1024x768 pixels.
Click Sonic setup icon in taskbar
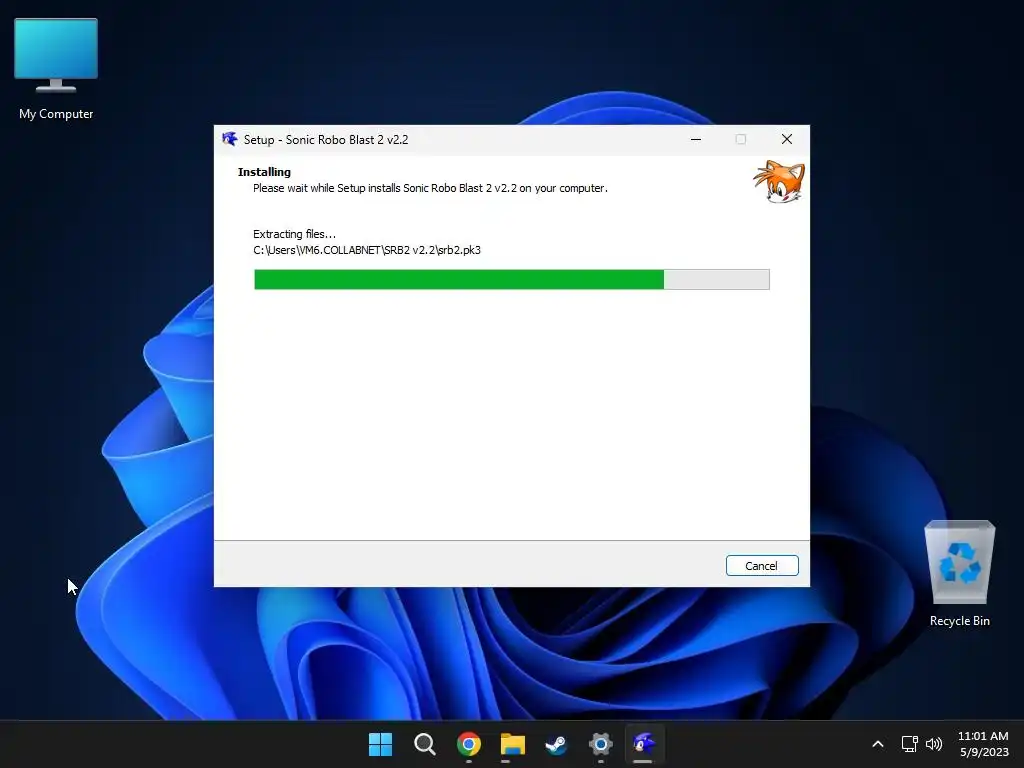pos(644,744)
